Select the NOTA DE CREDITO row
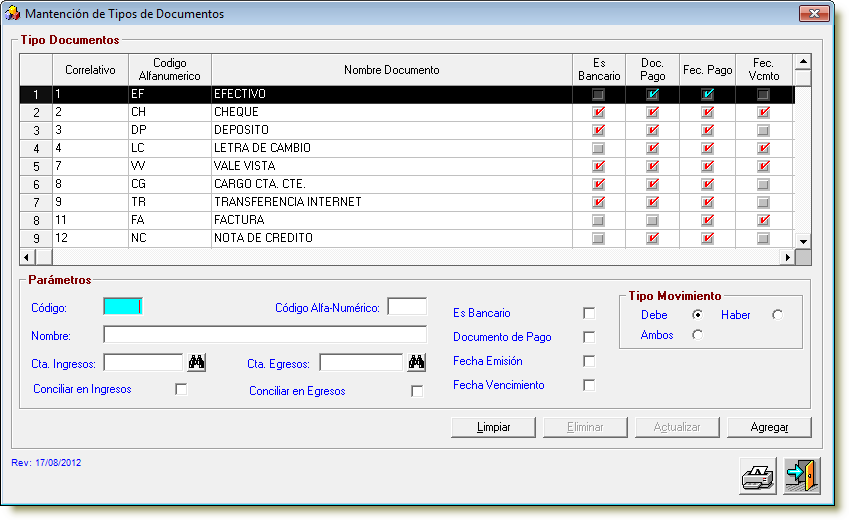Image resolution: width=849 pixels, height=520 pixels. [407, 238]
